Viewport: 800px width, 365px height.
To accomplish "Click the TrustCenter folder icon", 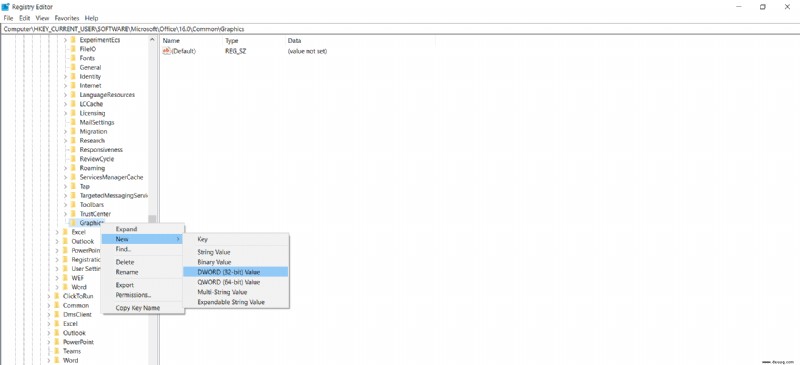I will click(x=73, y=214).
